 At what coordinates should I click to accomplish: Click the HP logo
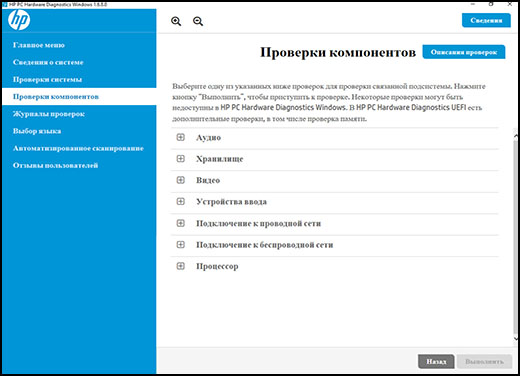[19, 20]
